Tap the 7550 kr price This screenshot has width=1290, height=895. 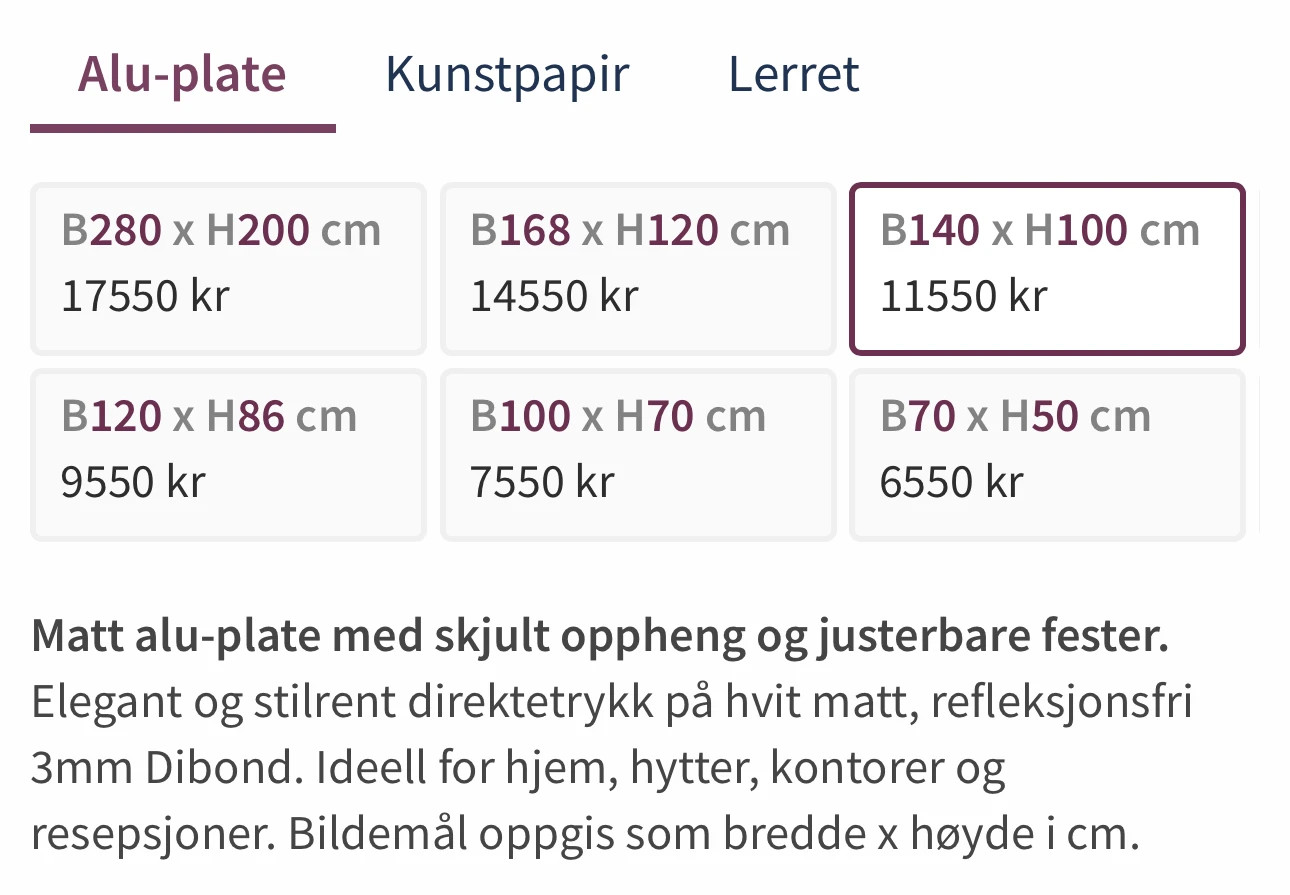coord(542,483)
